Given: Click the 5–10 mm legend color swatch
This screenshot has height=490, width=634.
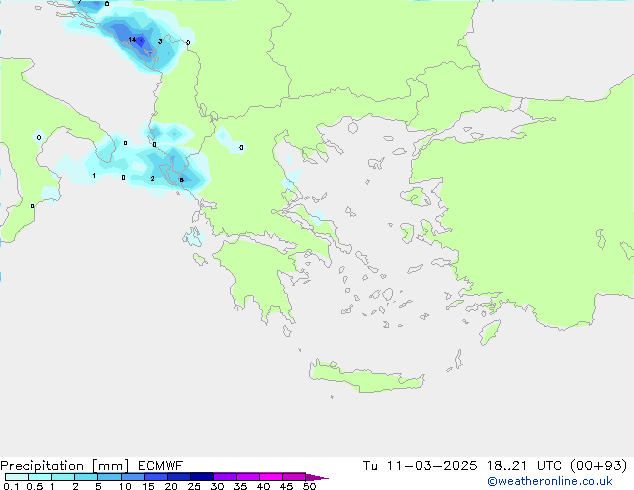Looking at the screenshot, I should point(109,477).
